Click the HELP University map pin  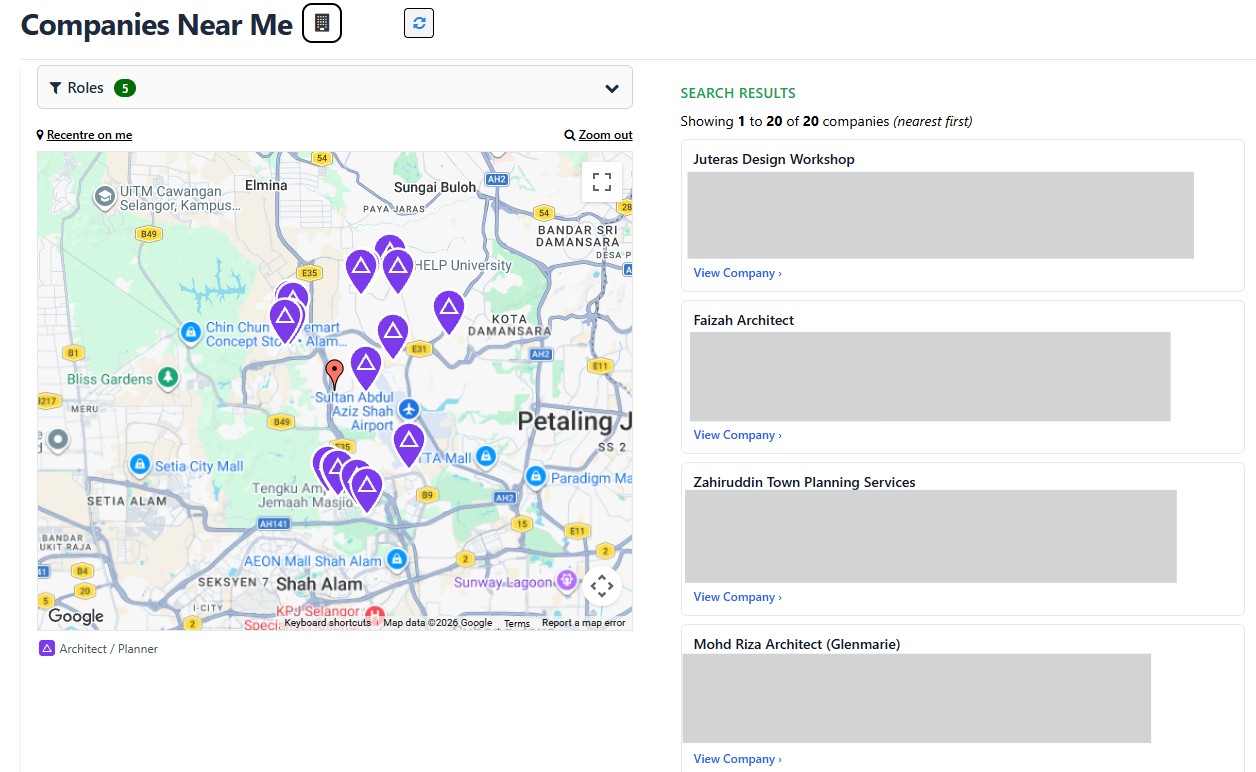398,271
